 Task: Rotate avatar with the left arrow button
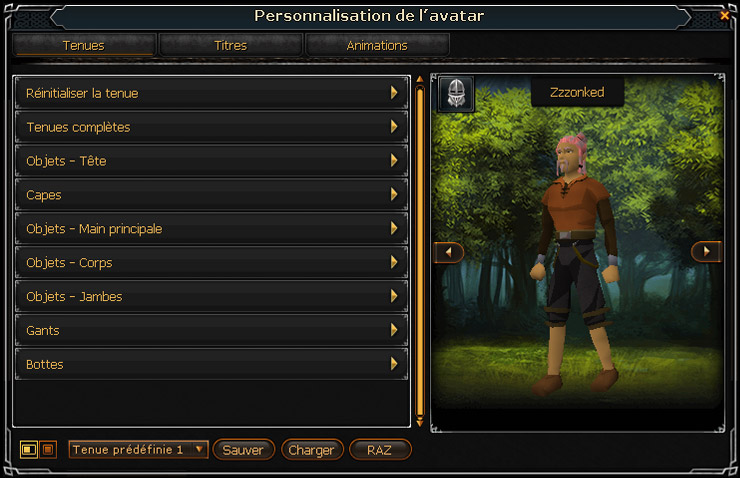point(448,252)
